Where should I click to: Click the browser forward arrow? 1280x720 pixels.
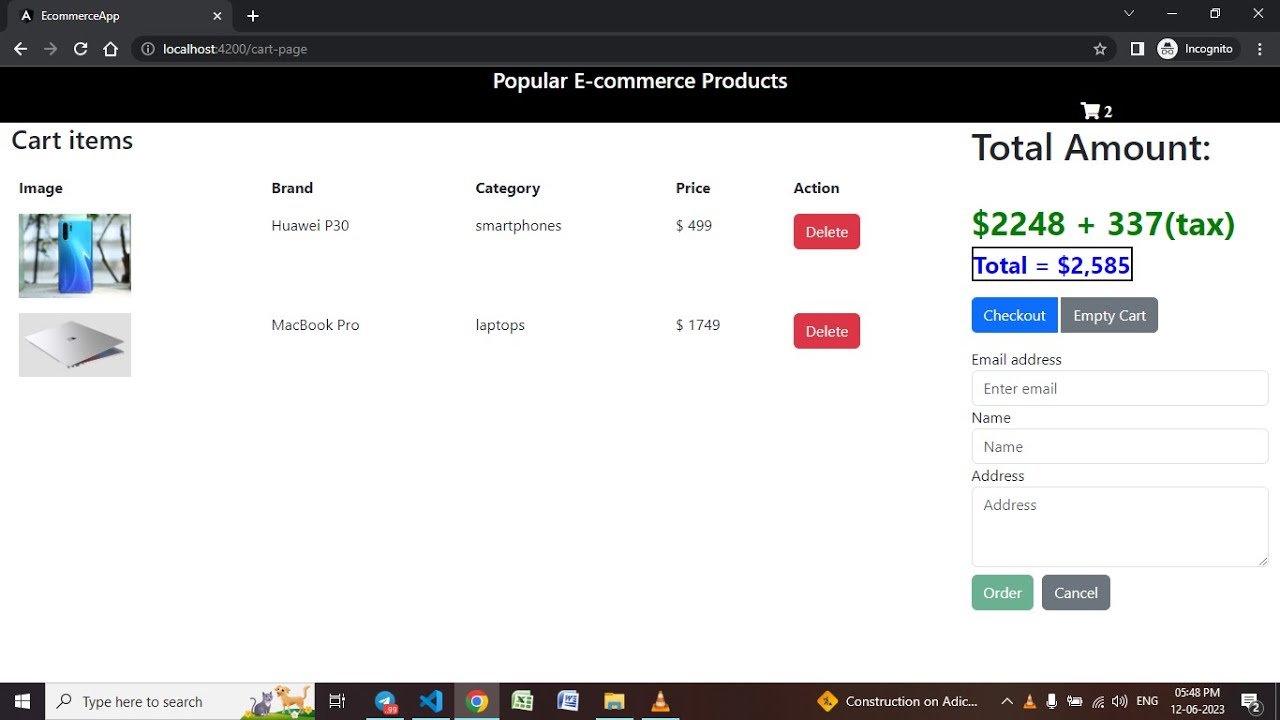pos(50,49)
